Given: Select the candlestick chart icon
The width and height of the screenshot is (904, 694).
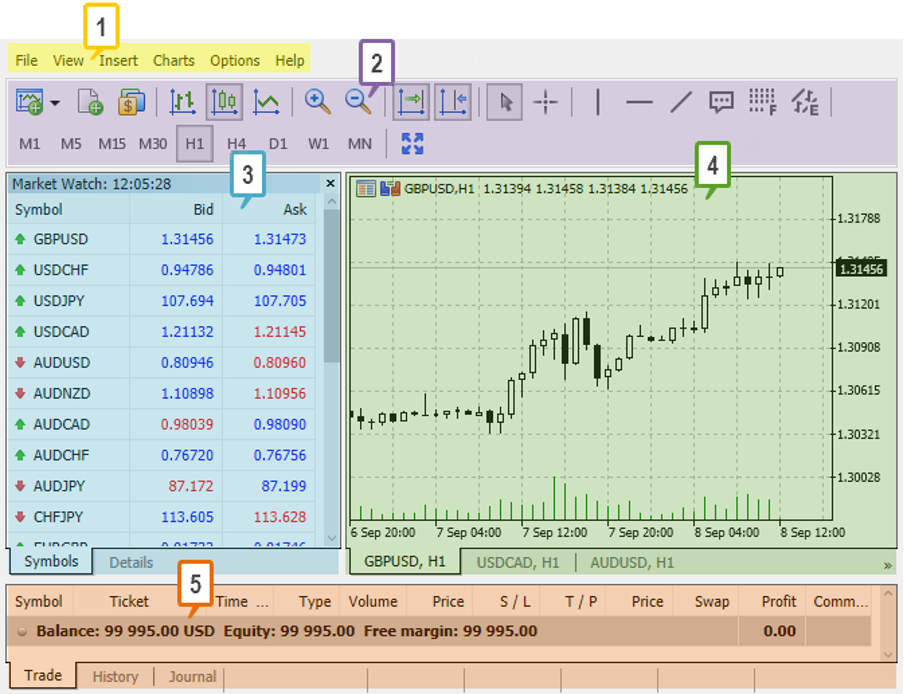Looking at the screenshot, I should pyautogui.click(x=225, y=102).
